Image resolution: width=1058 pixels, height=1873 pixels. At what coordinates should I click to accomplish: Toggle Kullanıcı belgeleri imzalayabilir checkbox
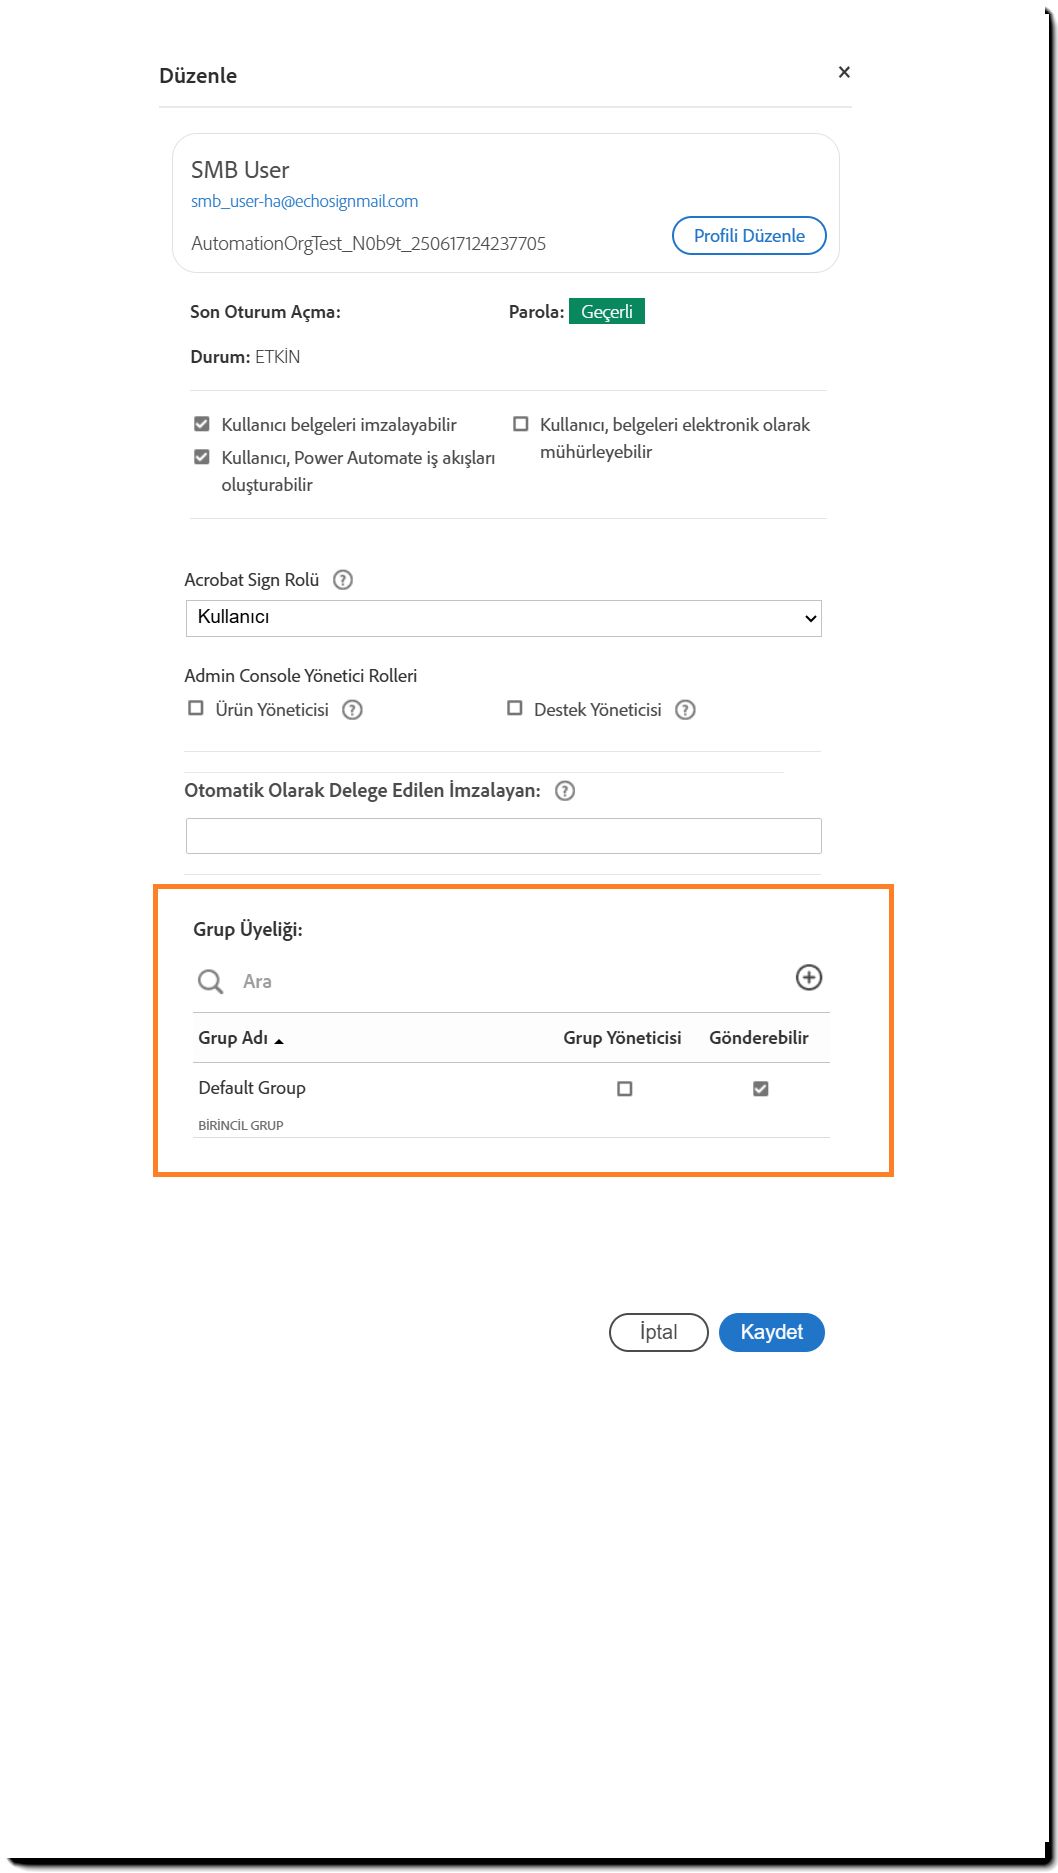tap(202, 424)
